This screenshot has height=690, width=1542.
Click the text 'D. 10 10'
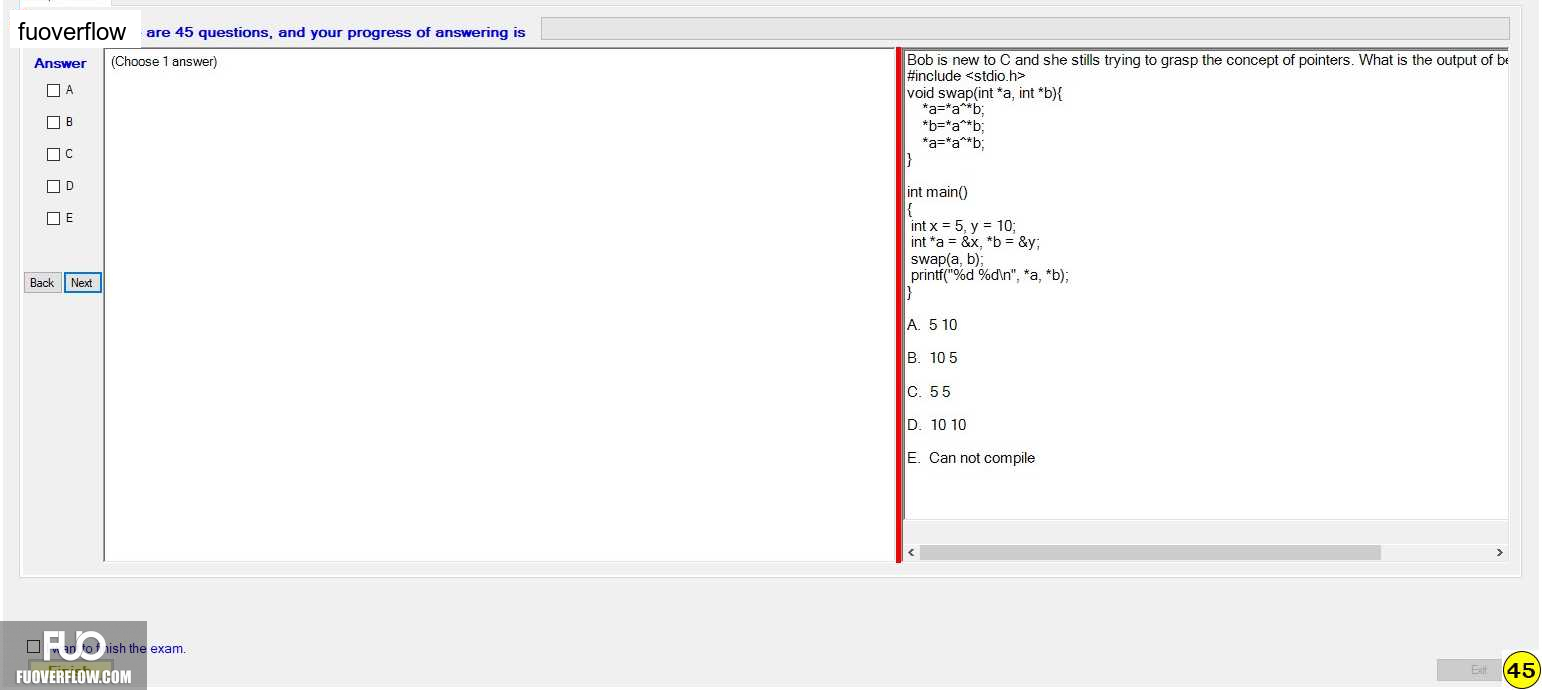(937, 425)
